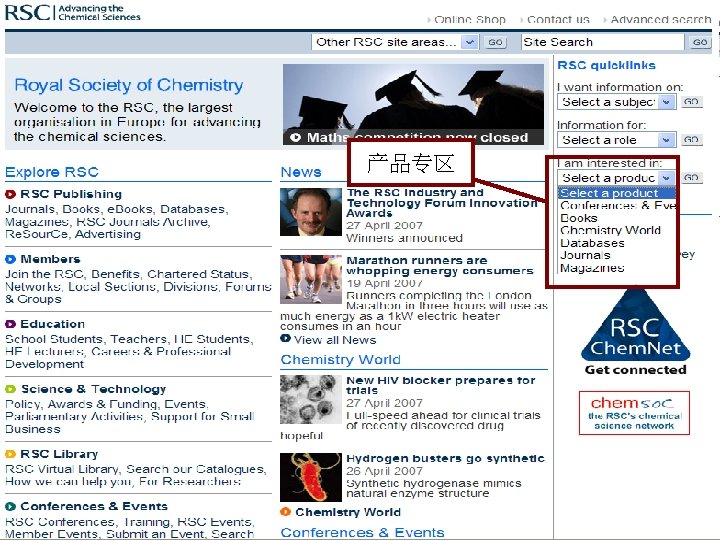Click the Explore RSC section heading
The image size is (720, 540).
click(x=52, y=172)
